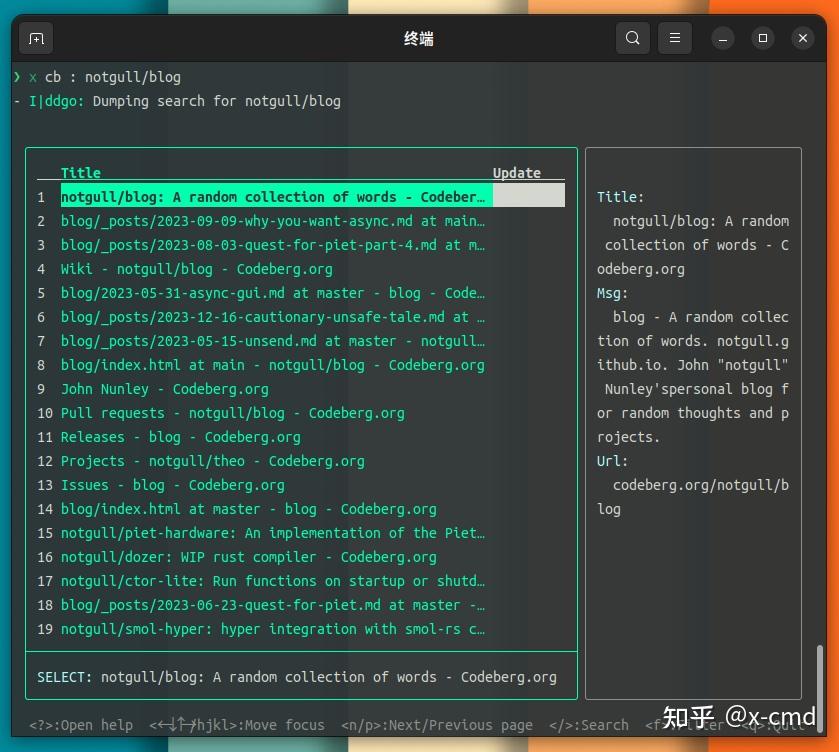This screenshot has height=752, width=839.
Task: Click the '终端' titlebar label
Action: click(419, 38)
